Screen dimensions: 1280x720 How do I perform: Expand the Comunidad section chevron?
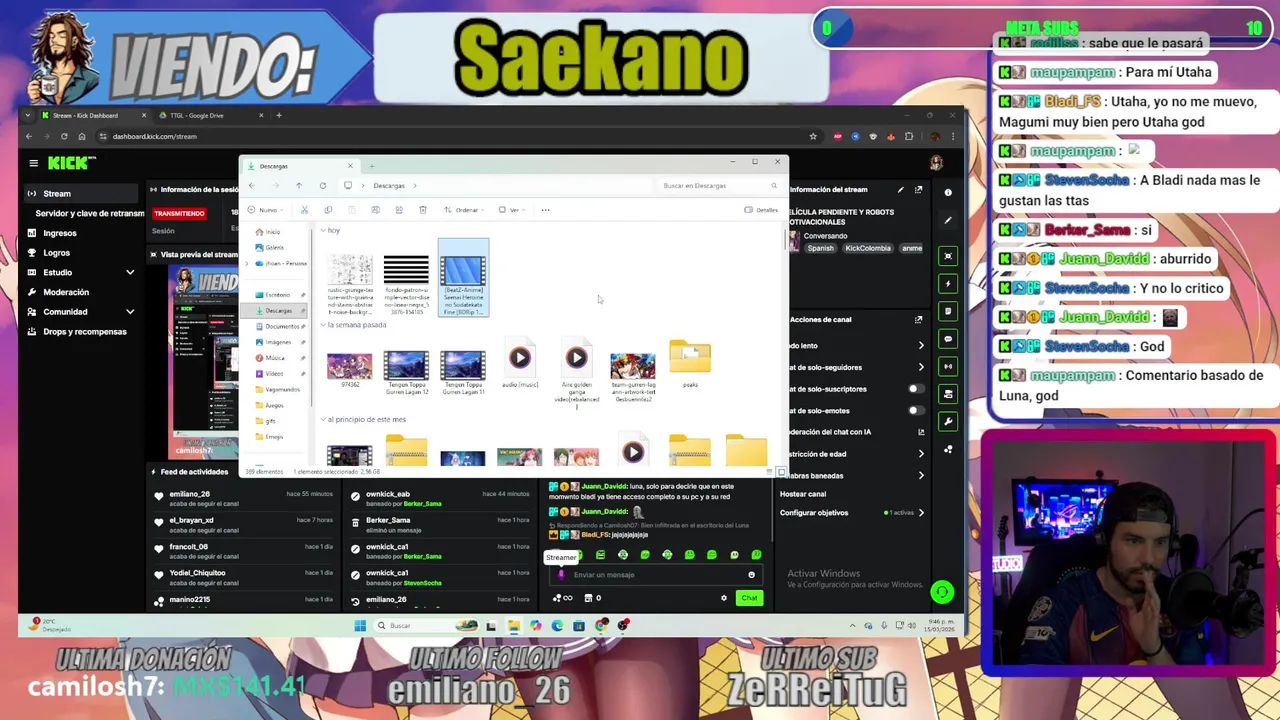(x=129, y=312)
